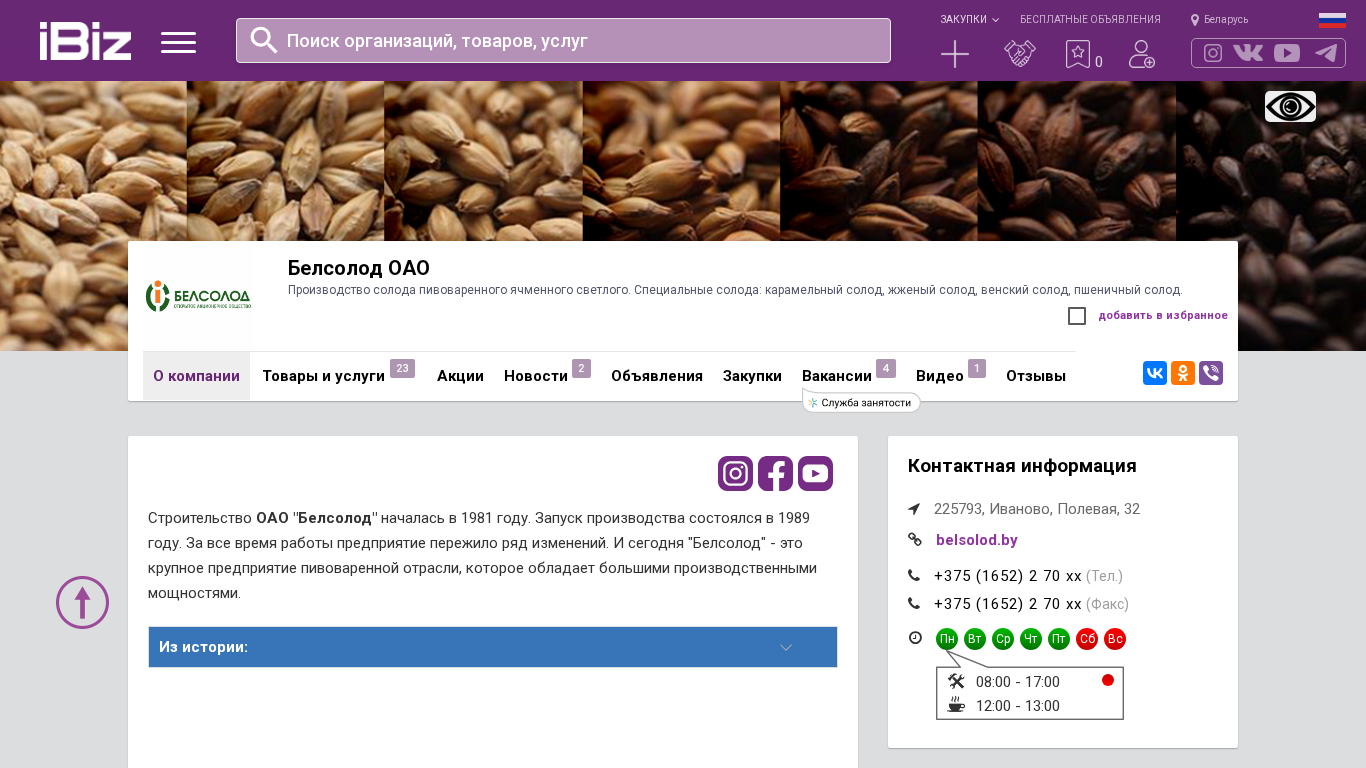Share company page on VK
The image size is (1366, 768).
[x=1155, y=373]
